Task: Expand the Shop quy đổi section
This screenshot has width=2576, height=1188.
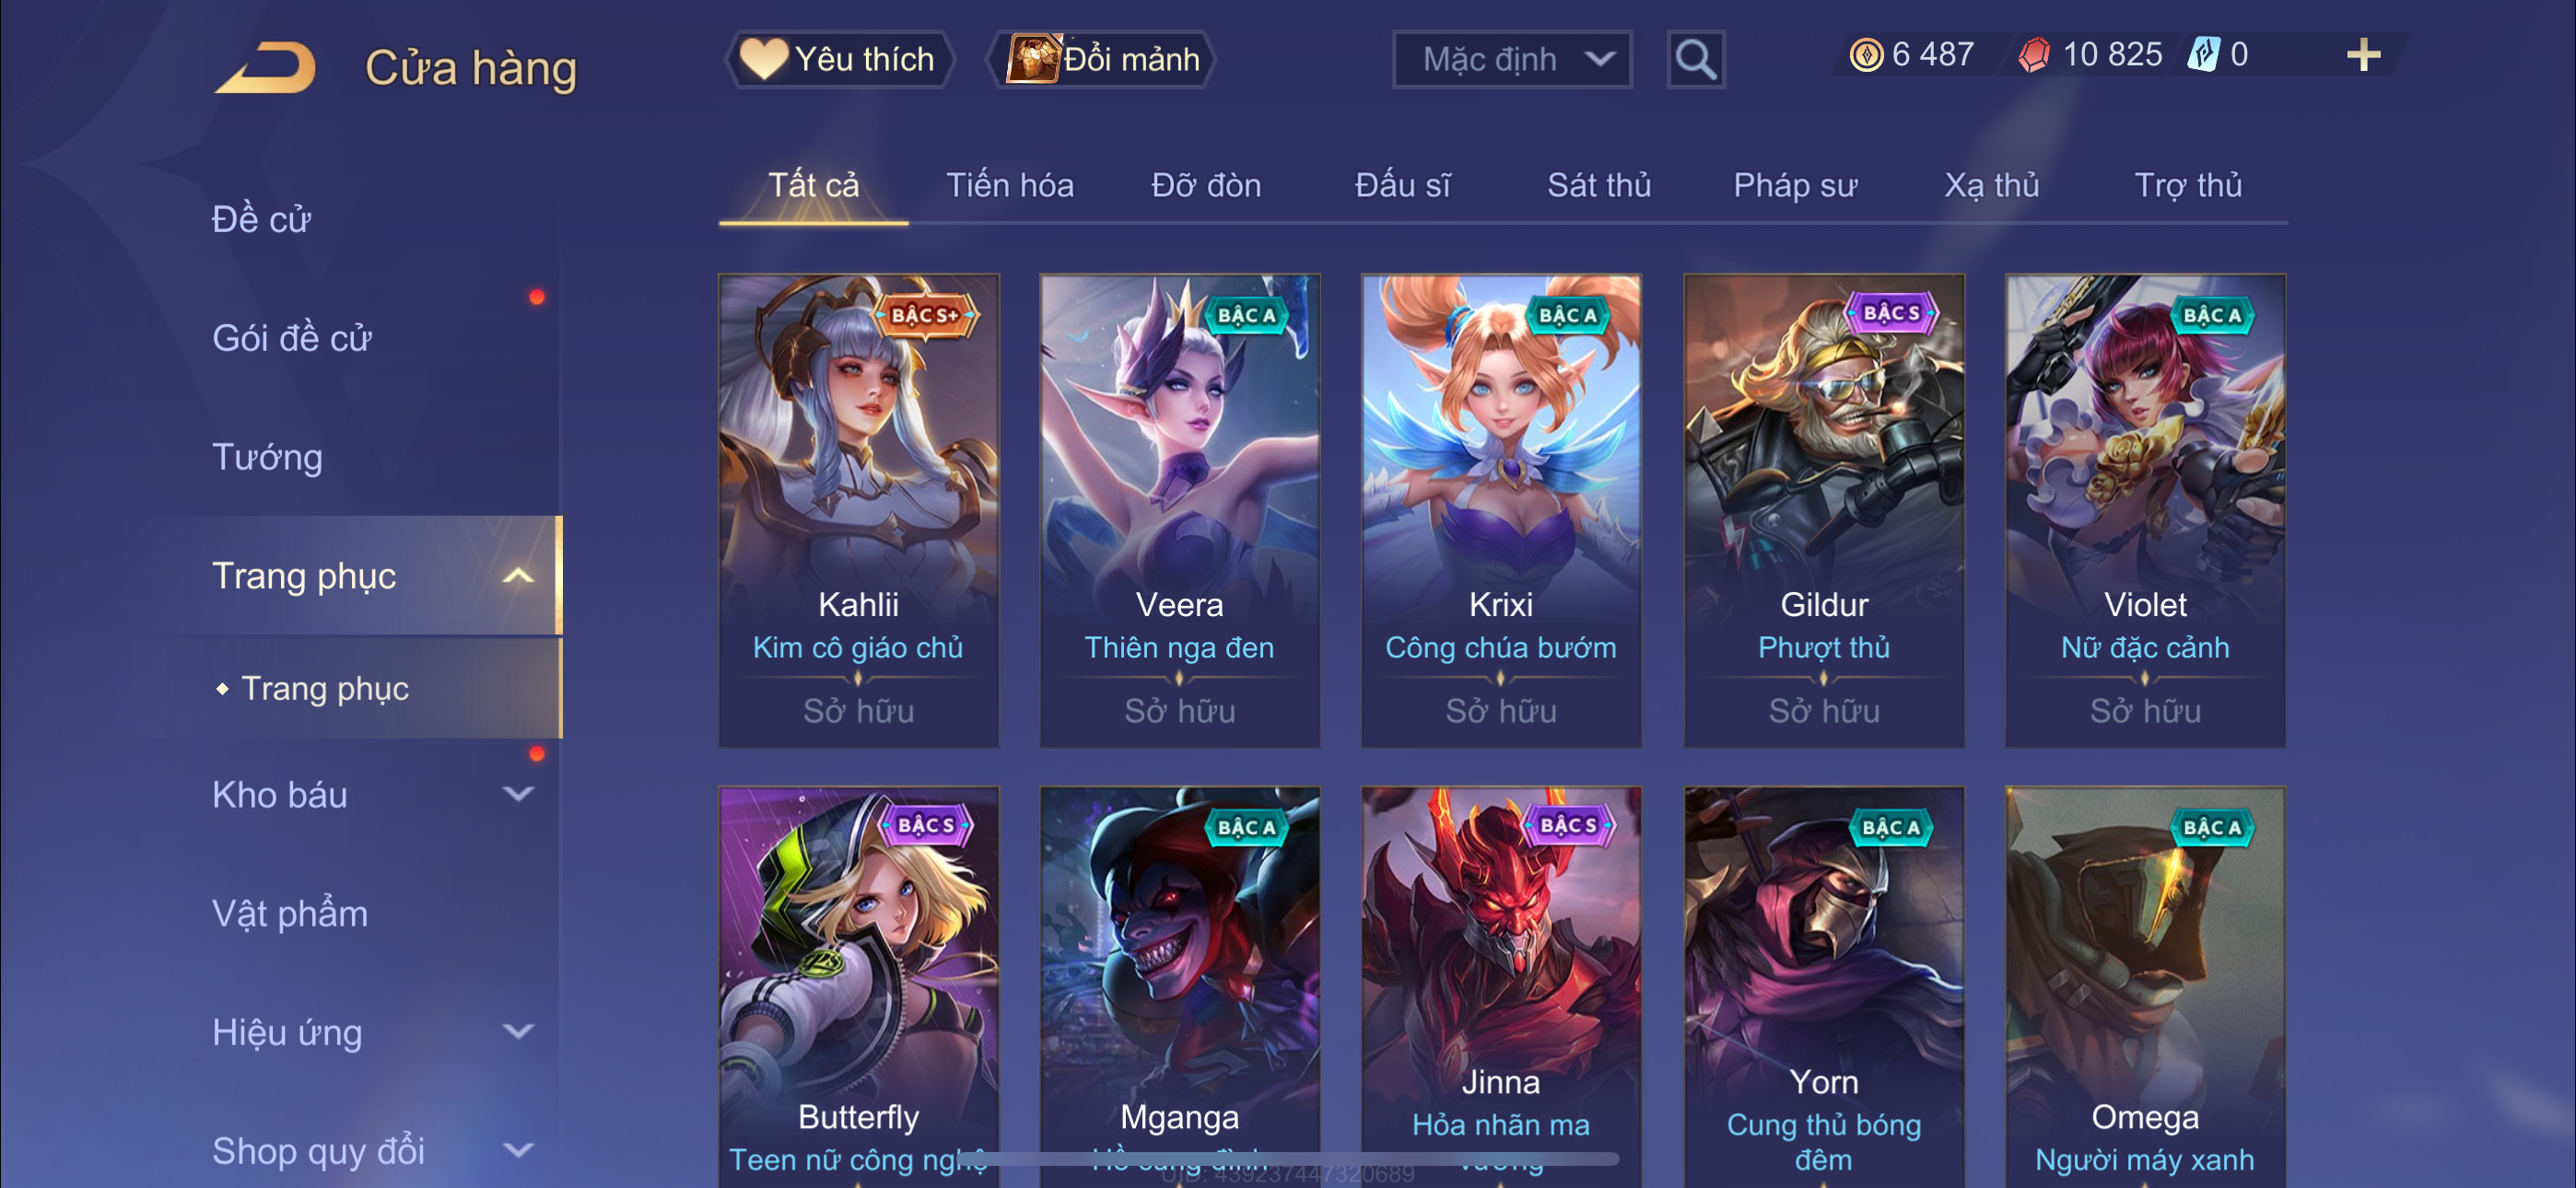Action: (517, 1151)
